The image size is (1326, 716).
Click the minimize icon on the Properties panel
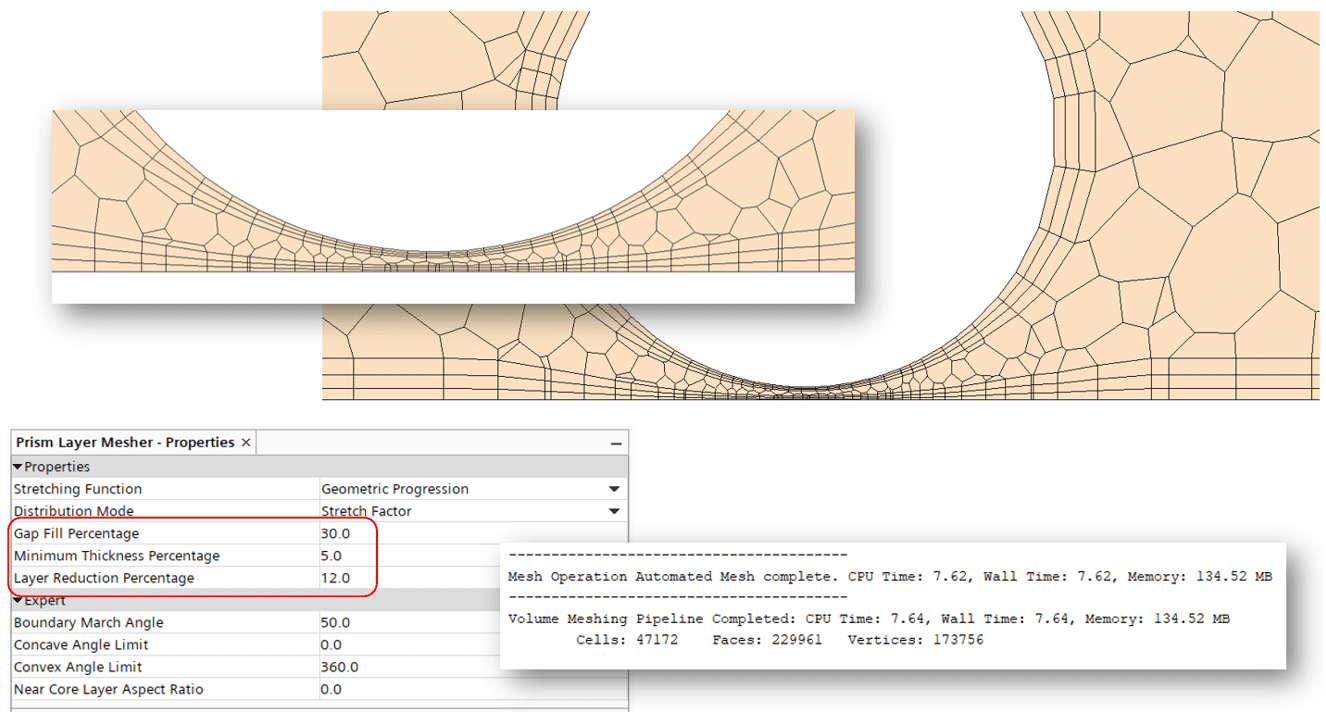[614, 441]
